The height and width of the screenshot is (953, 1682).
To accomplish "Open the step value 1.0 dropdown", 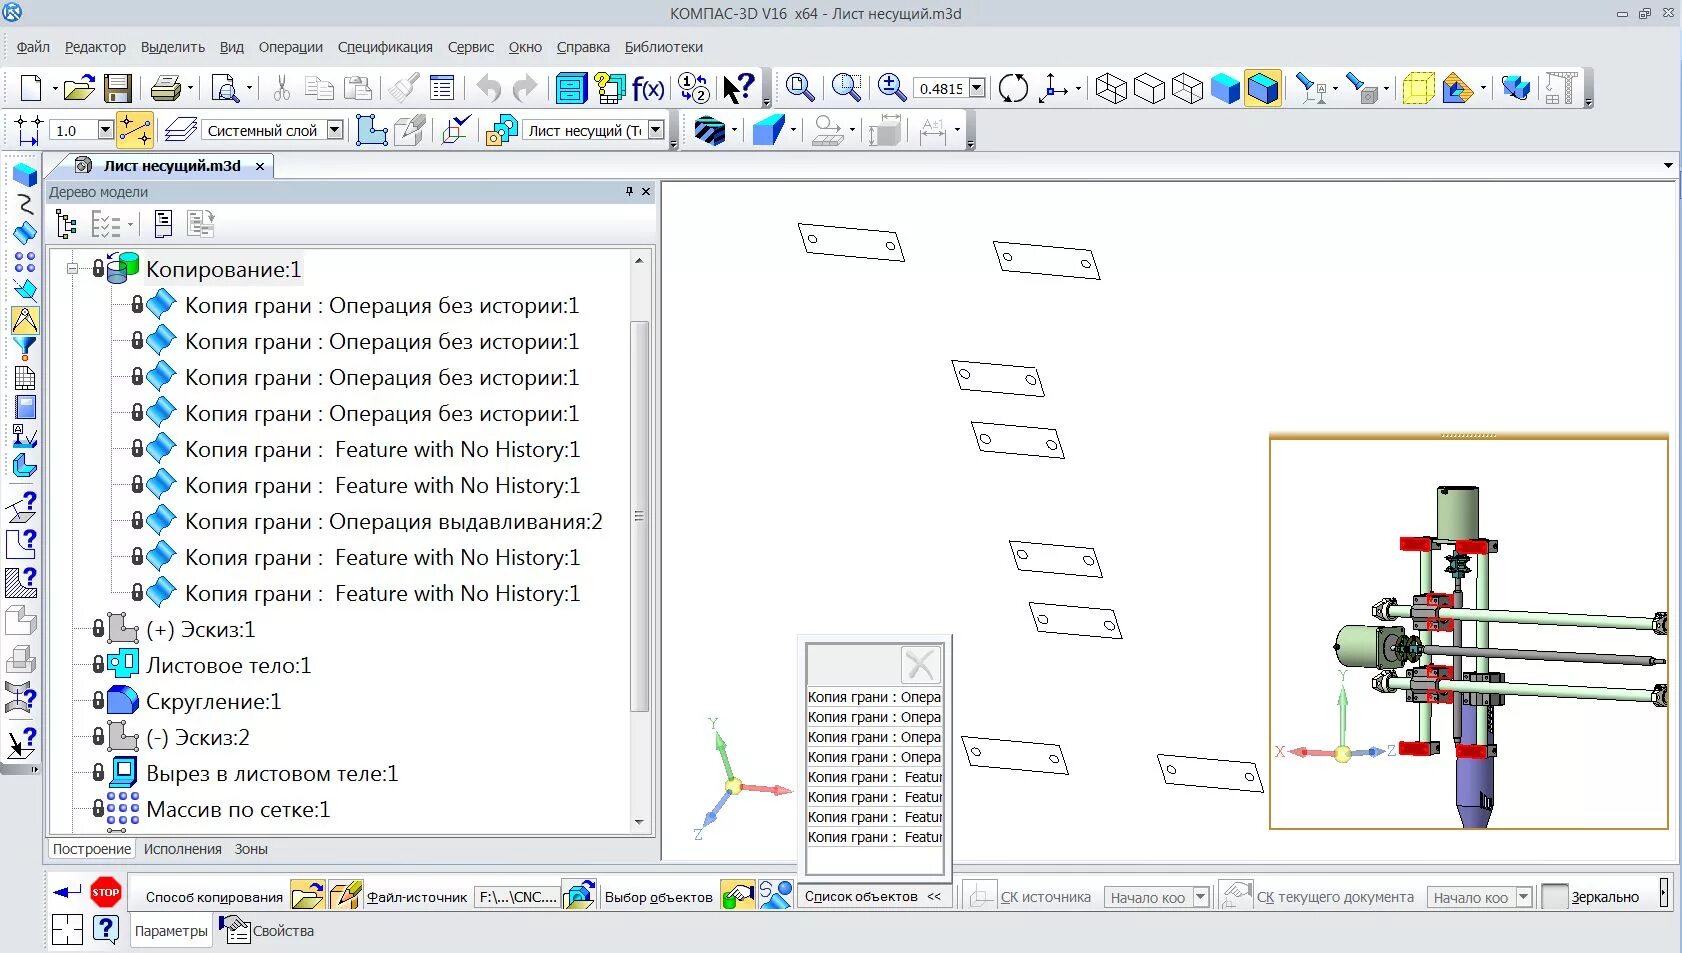I will point(105,130).
